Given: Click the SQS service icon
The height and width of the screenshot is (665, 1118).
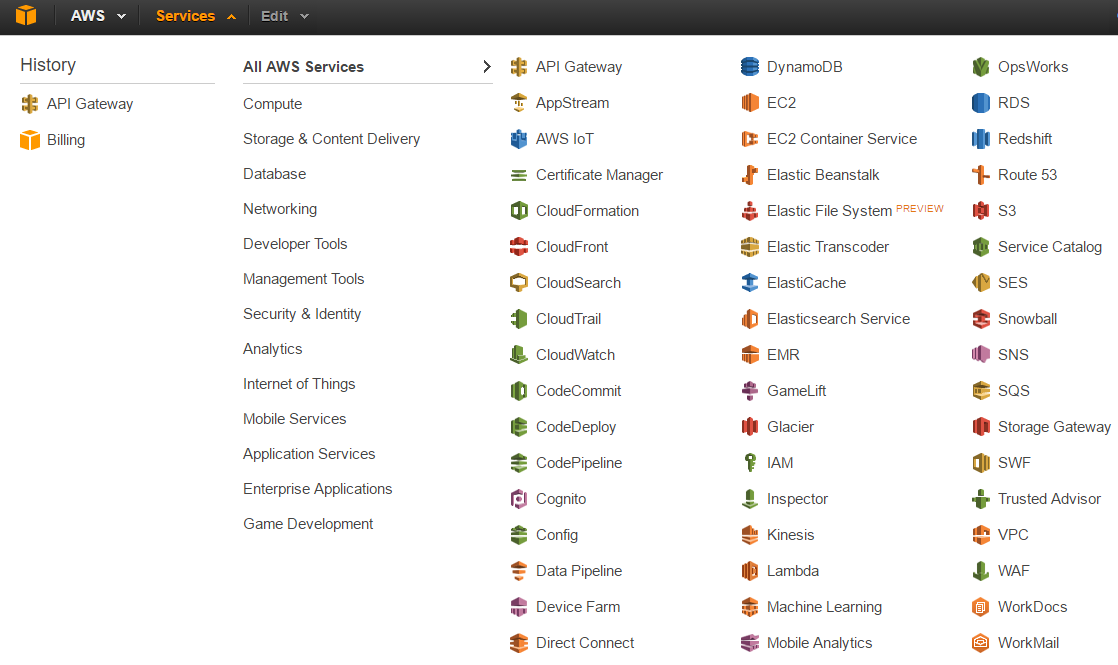Looking at the screenshot, I should tap(981, 391).
